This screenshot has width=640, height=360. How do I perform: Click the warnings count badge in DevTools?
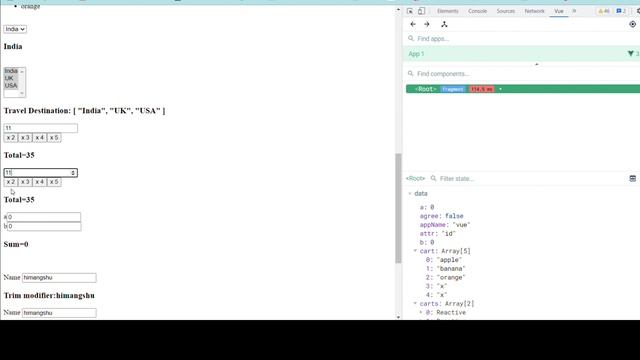pyautogui.click(x=604, y=11)
